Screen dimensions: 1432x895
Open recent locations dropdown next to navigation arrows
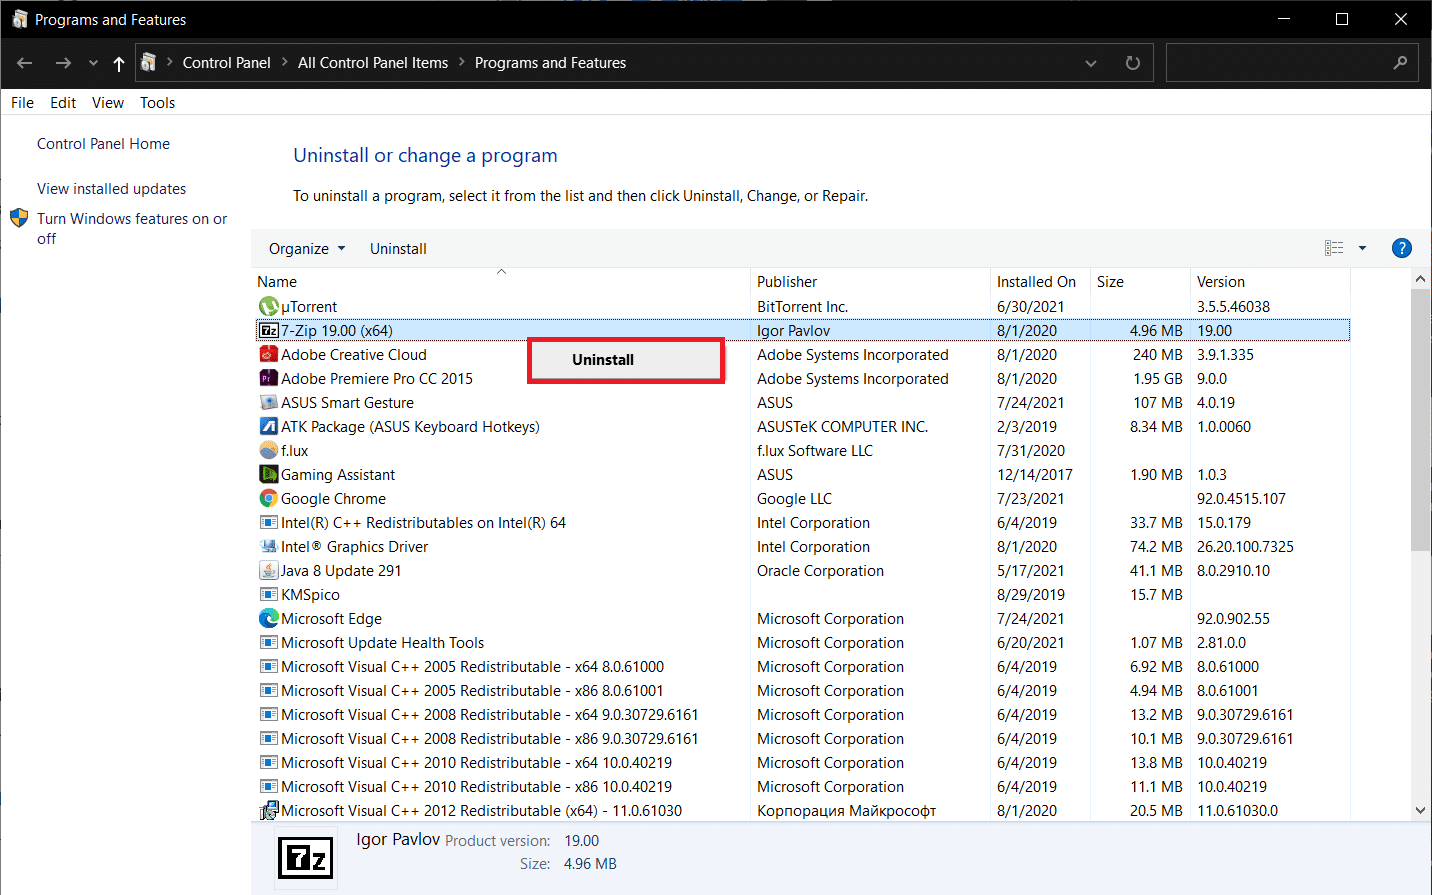(93, 63)
